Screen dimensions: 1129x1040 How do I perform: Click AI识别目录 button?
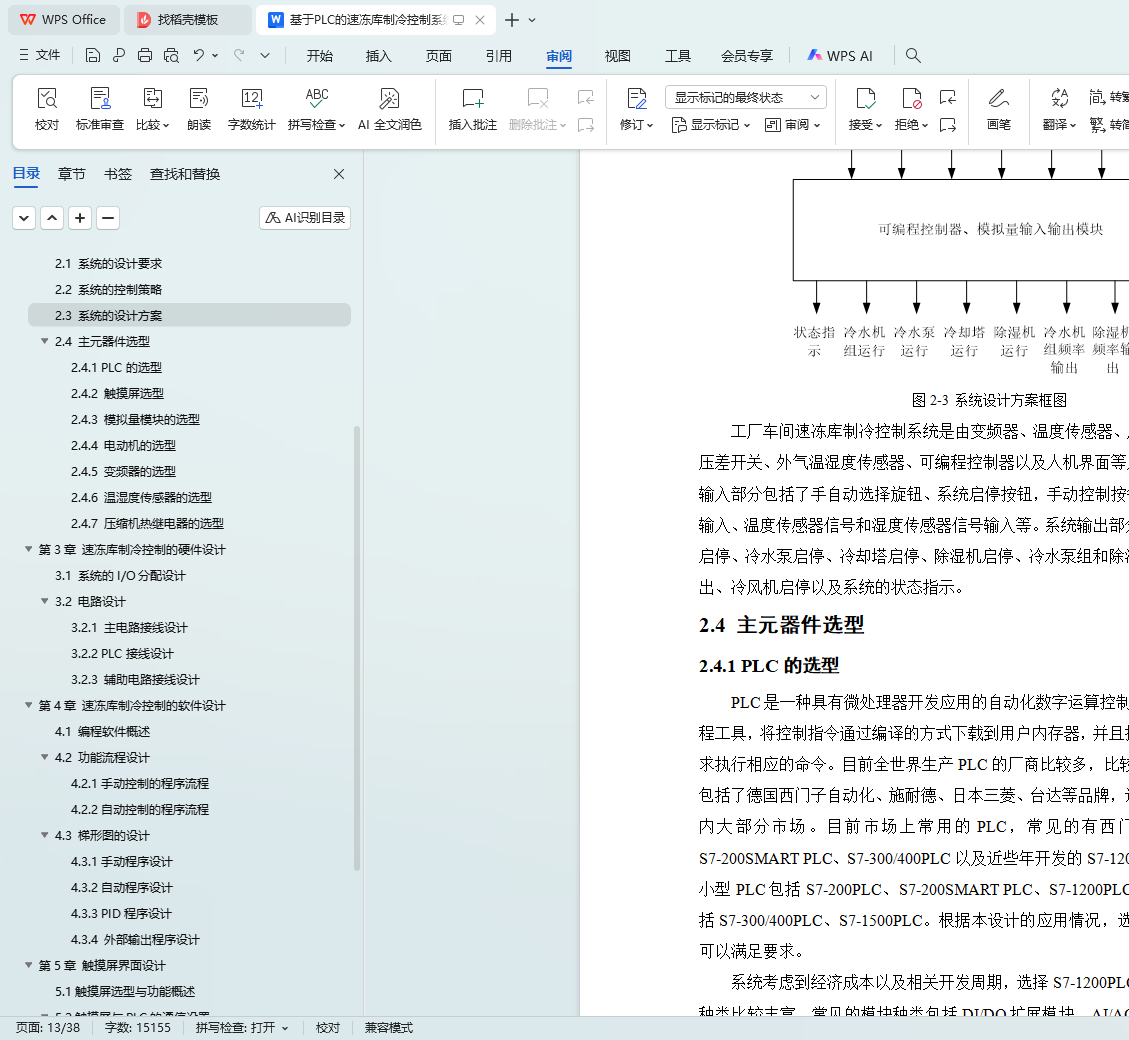[x=305, y=218]
